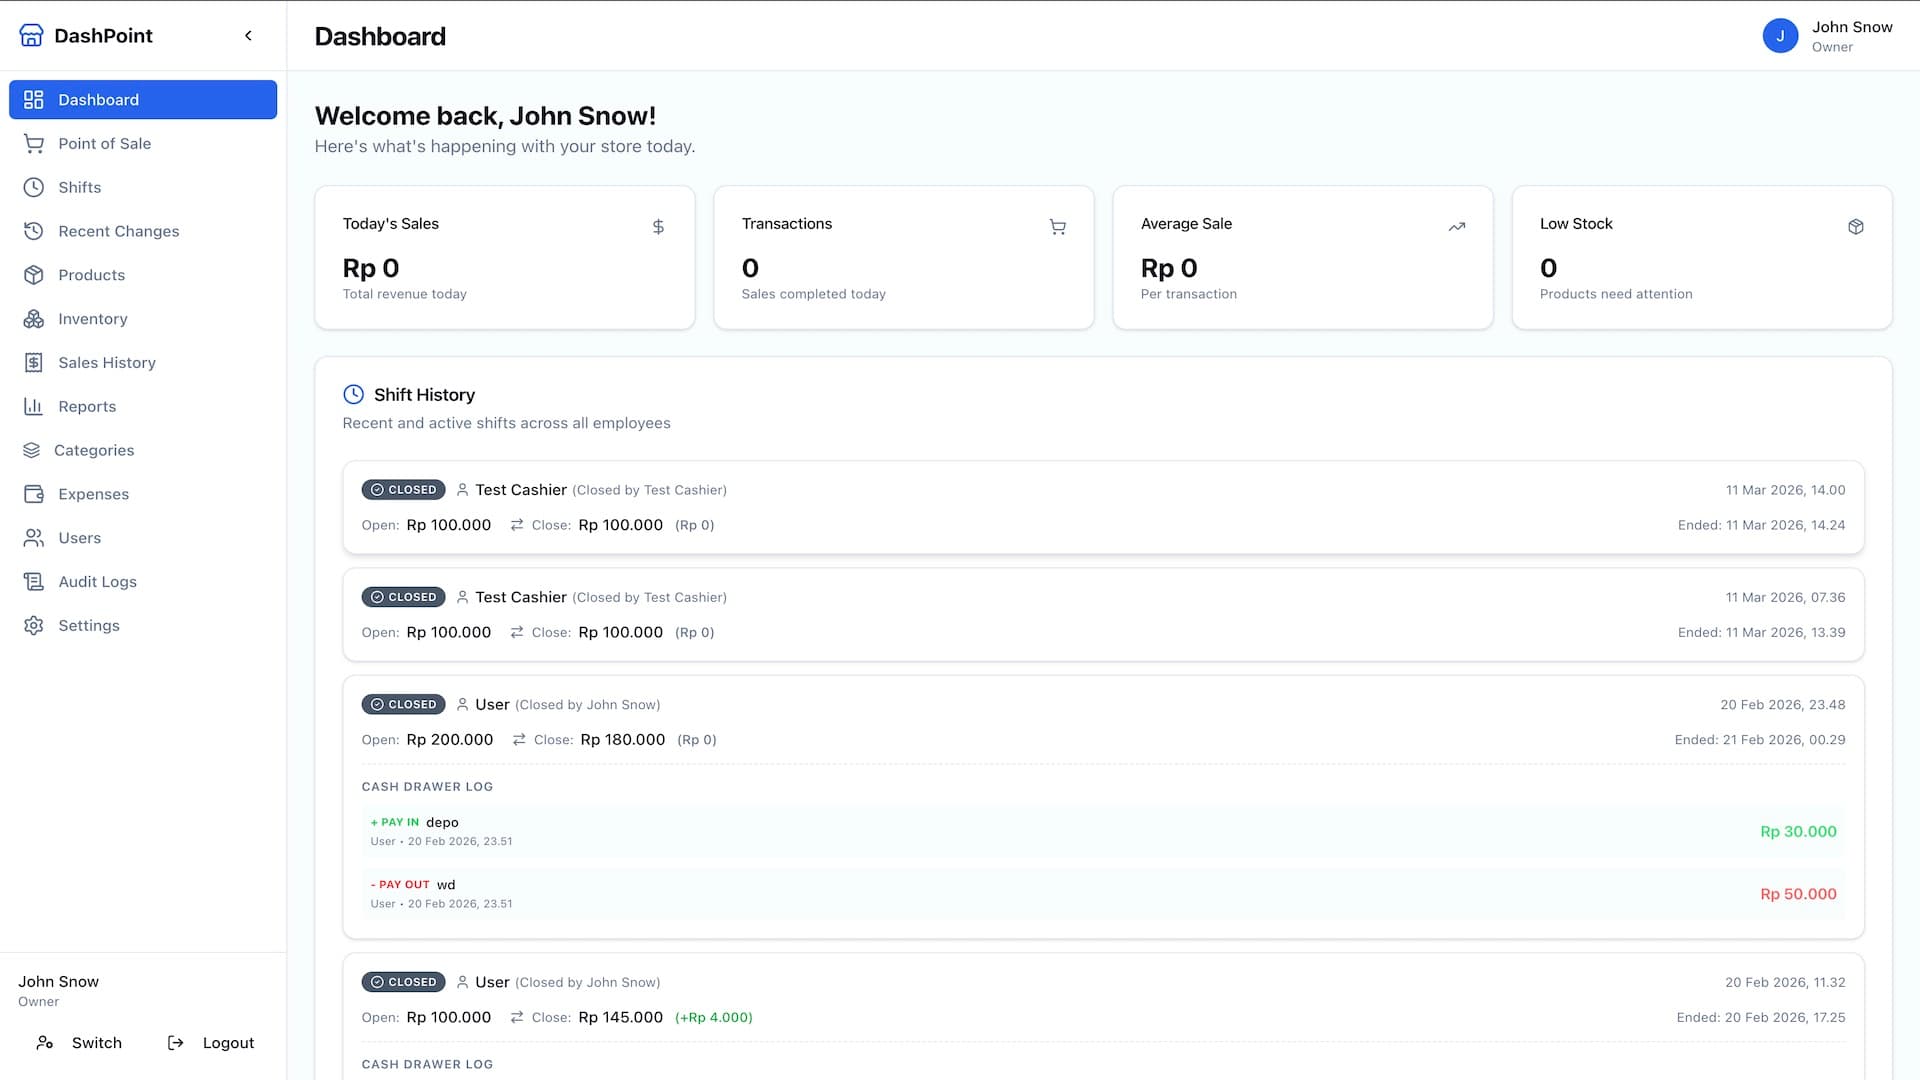This screenshot has width=1920, height=1080.
Task: Open the John Snow profile avatar
Action: pyautogui.click(x=1781, y=35)
